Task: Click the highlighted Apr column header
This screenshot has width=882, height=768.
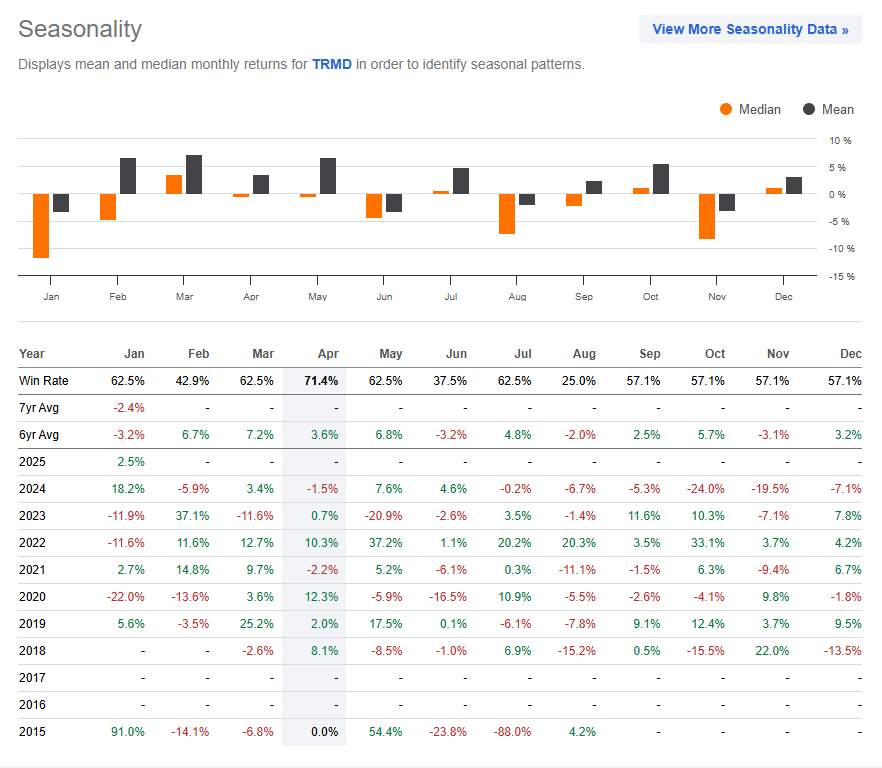Action: pos(328,353)
